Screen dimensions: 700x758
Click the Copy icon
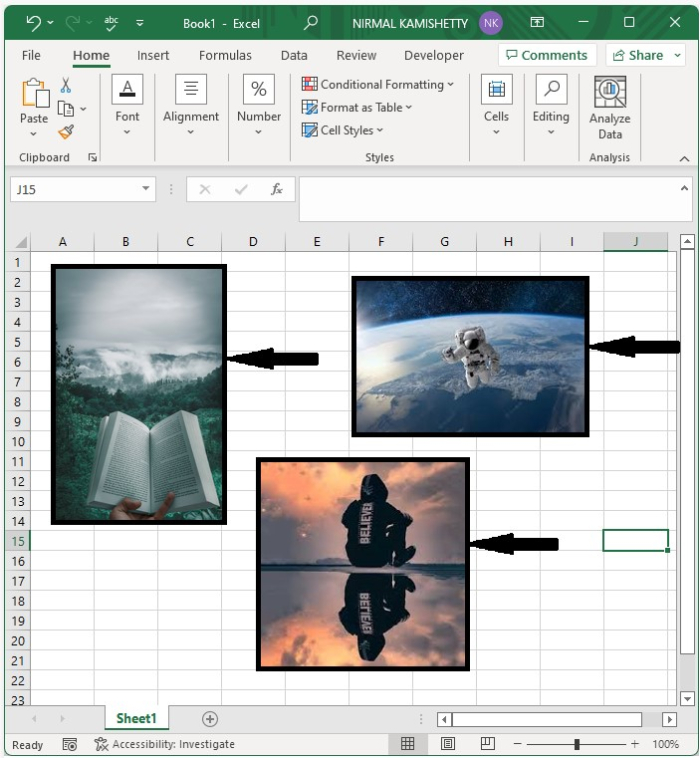point(66,109)
